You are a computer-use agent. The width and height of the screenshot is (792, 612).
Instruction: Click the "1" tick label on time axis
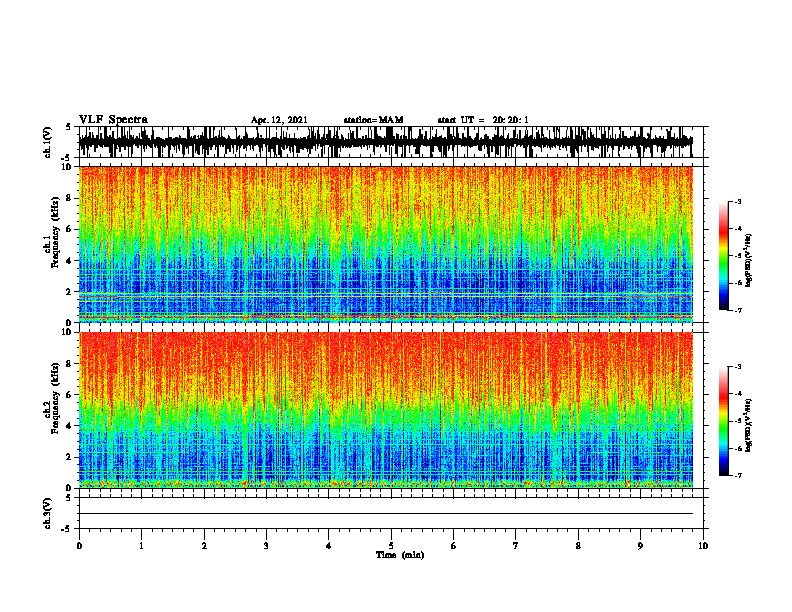[141, 545]
